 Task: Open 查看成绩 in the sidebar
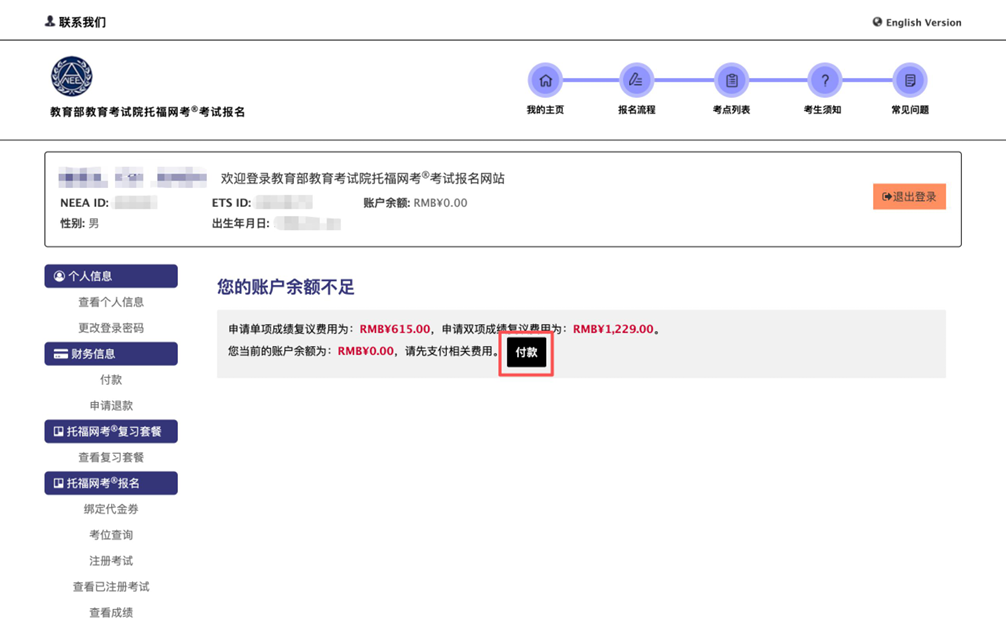click(111, 613)
